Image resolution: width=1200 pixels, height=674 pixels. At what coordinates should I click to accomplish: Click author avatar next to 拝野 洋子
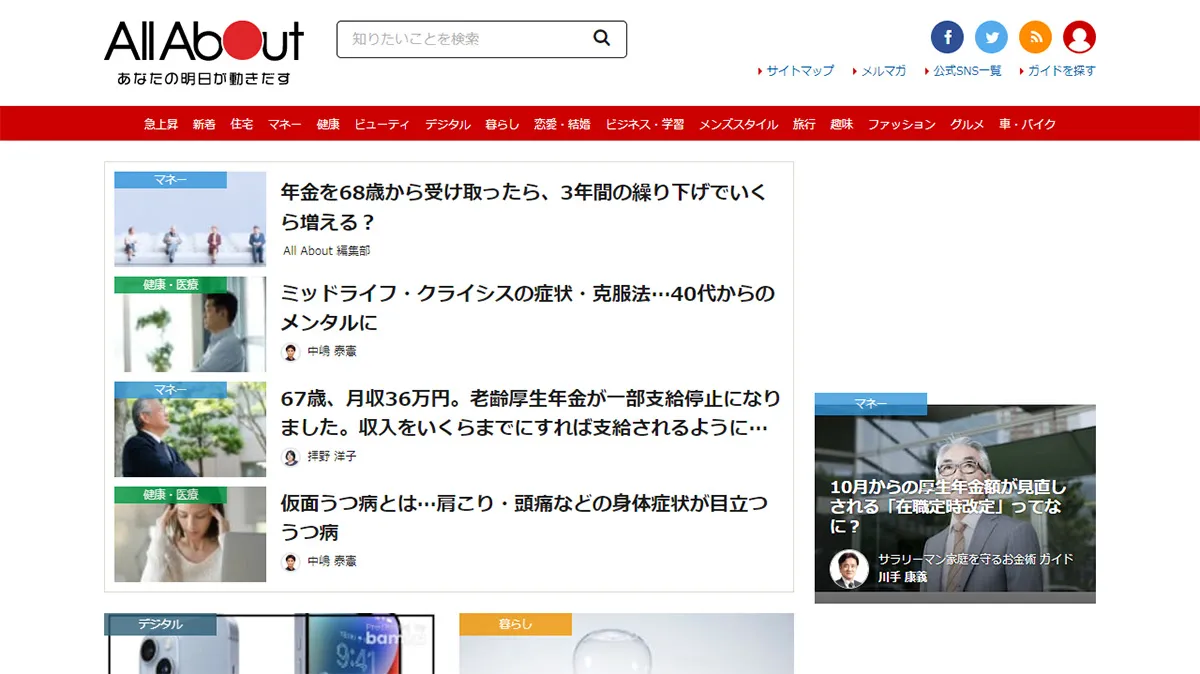pyautogui.click(x=291, y=457)
